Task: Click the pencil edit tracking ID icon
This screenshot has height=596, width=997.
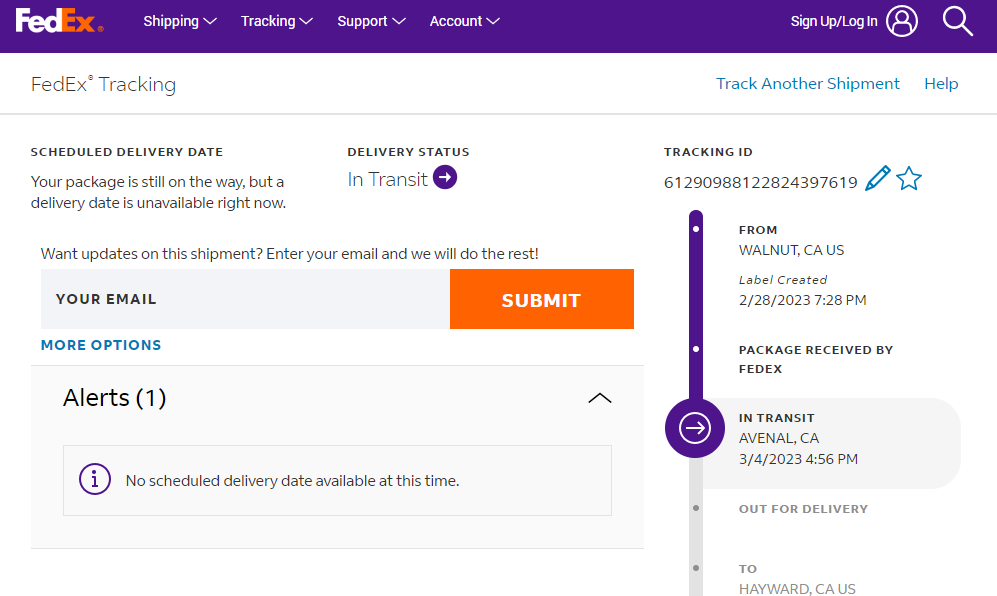Action: click(877, 180)
